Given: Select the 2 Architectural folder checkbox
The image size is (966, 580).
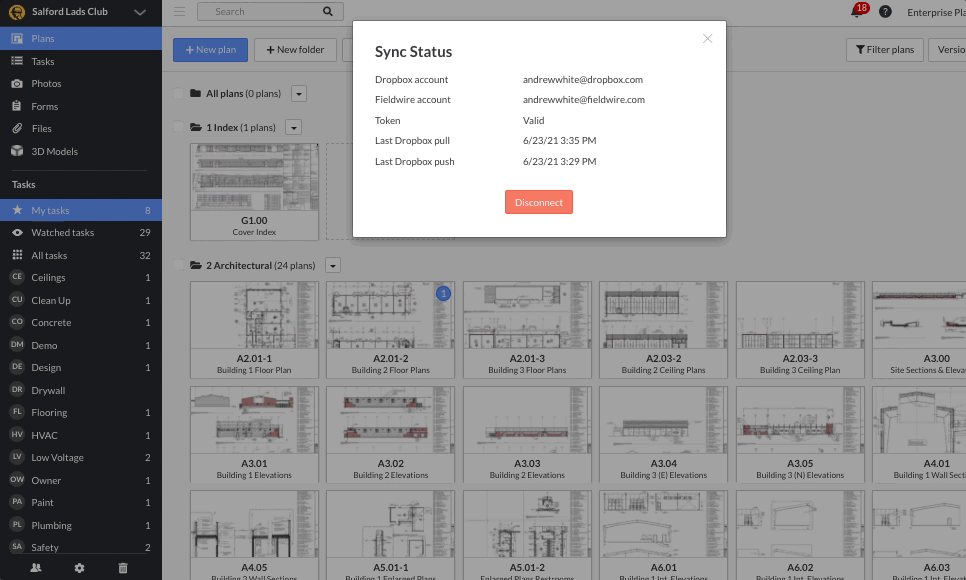Looking at the screenshot, I should [x=180, y=266].
